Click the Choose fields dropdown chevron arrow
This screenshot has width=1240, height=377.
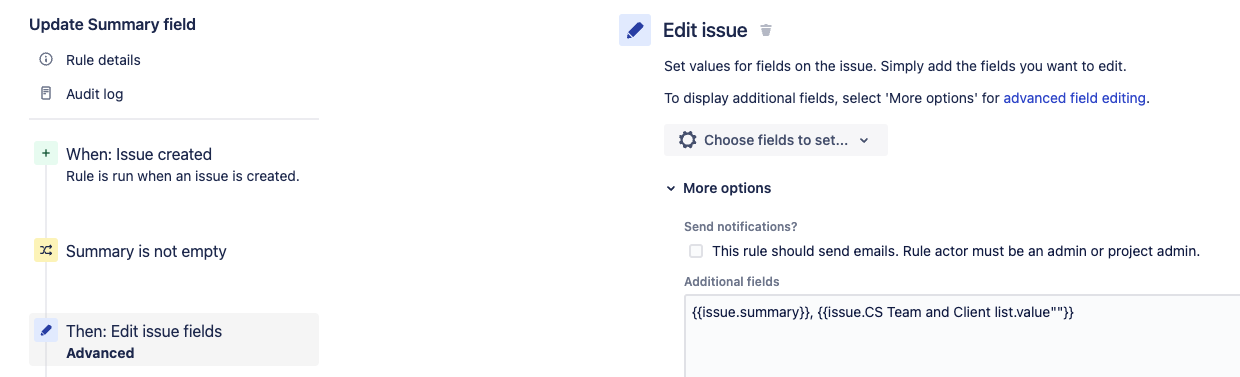864,141
